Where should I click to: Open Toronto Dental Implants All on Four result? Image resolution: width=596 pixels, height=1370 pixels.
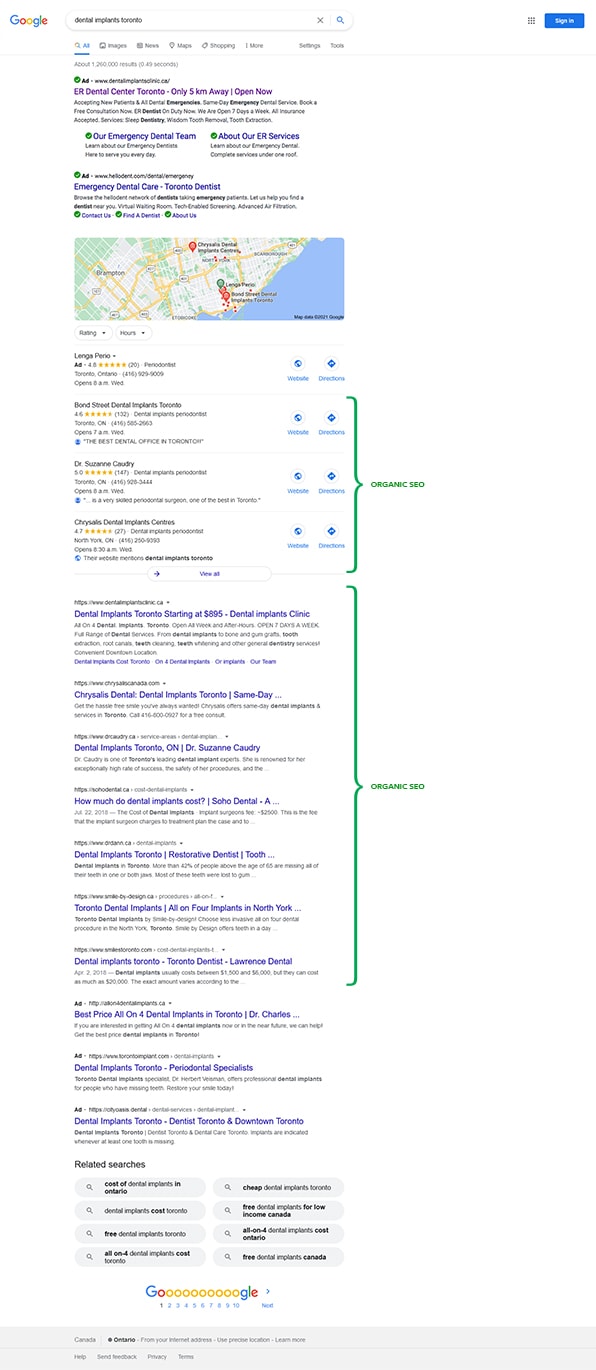187,908
